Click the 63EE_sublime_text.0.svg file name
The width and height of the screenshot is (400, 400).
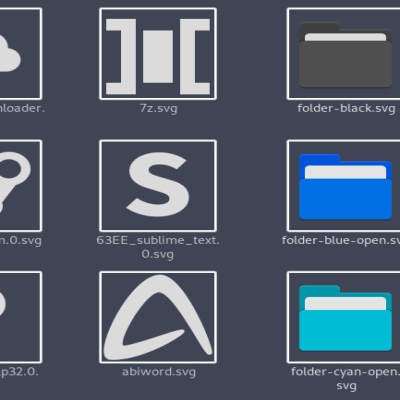click(158, 247)
